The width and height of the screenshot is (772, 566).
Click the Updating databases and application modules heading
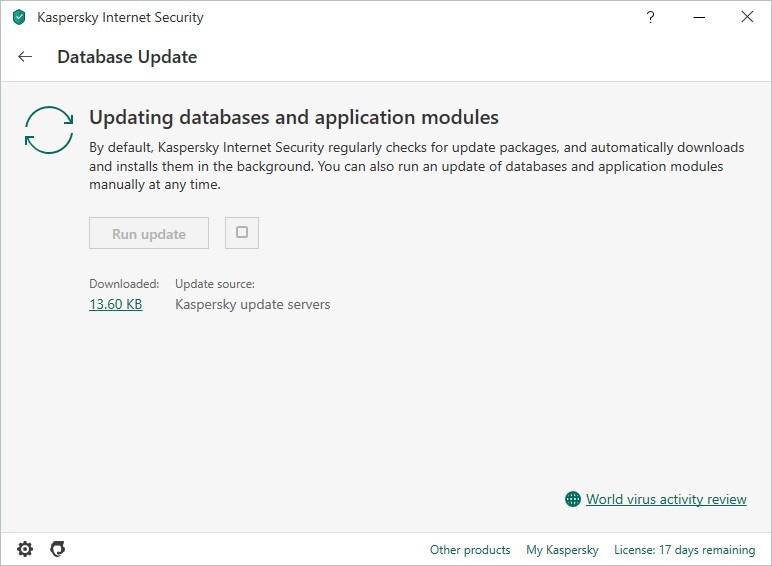tap(294, 118)
